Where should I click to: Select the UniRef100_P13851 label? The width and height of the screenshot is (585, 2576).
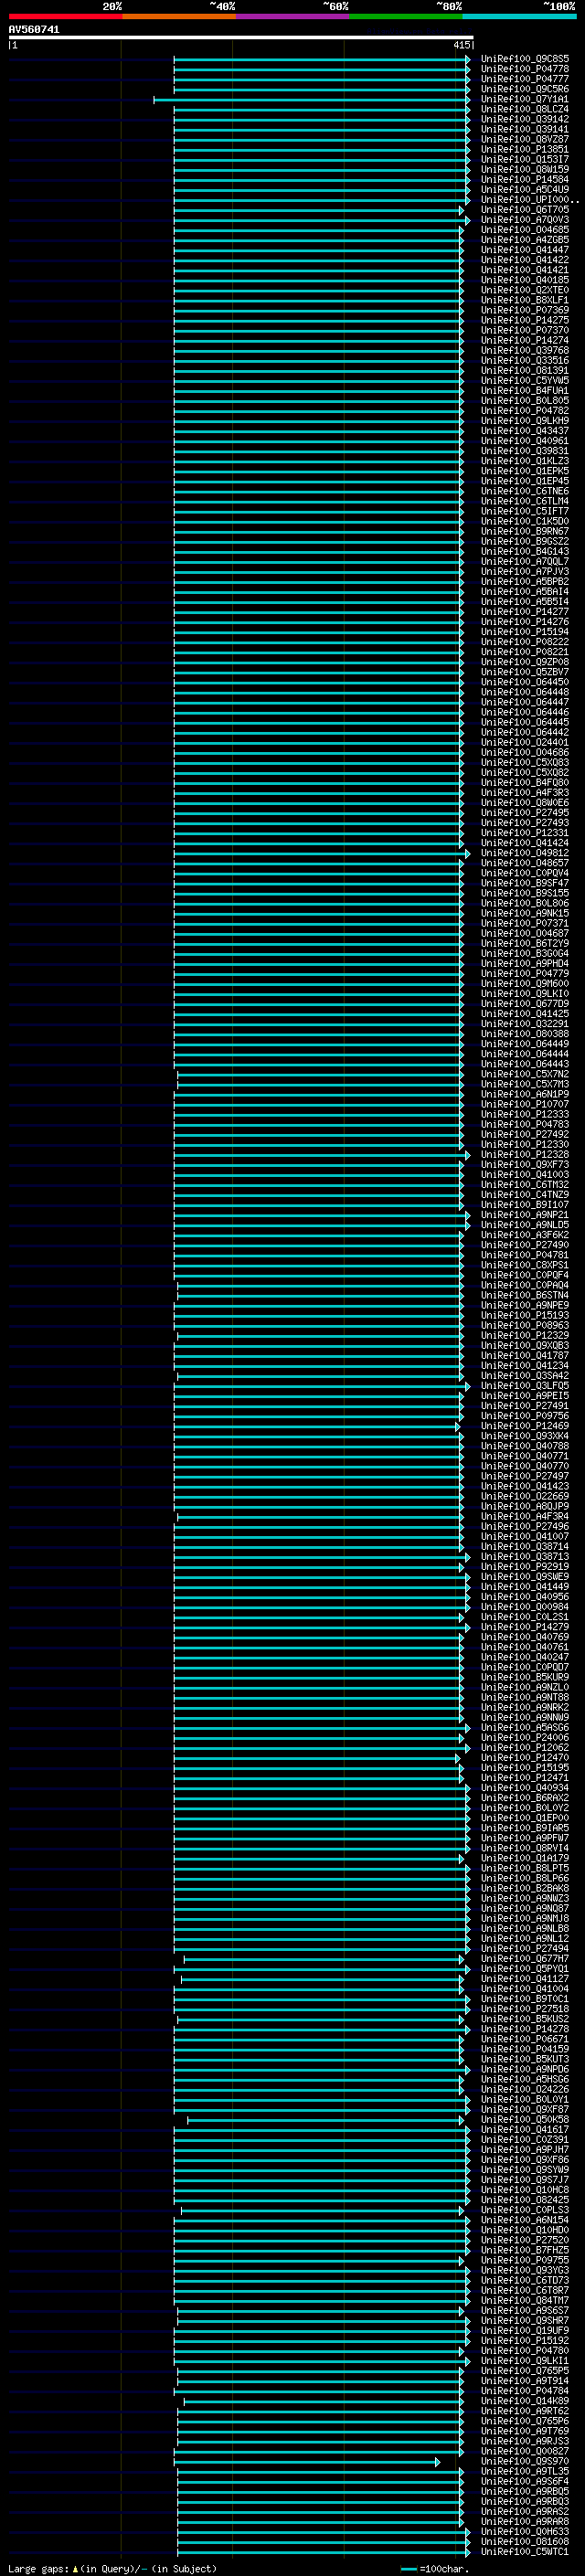(x=524, y=149)
